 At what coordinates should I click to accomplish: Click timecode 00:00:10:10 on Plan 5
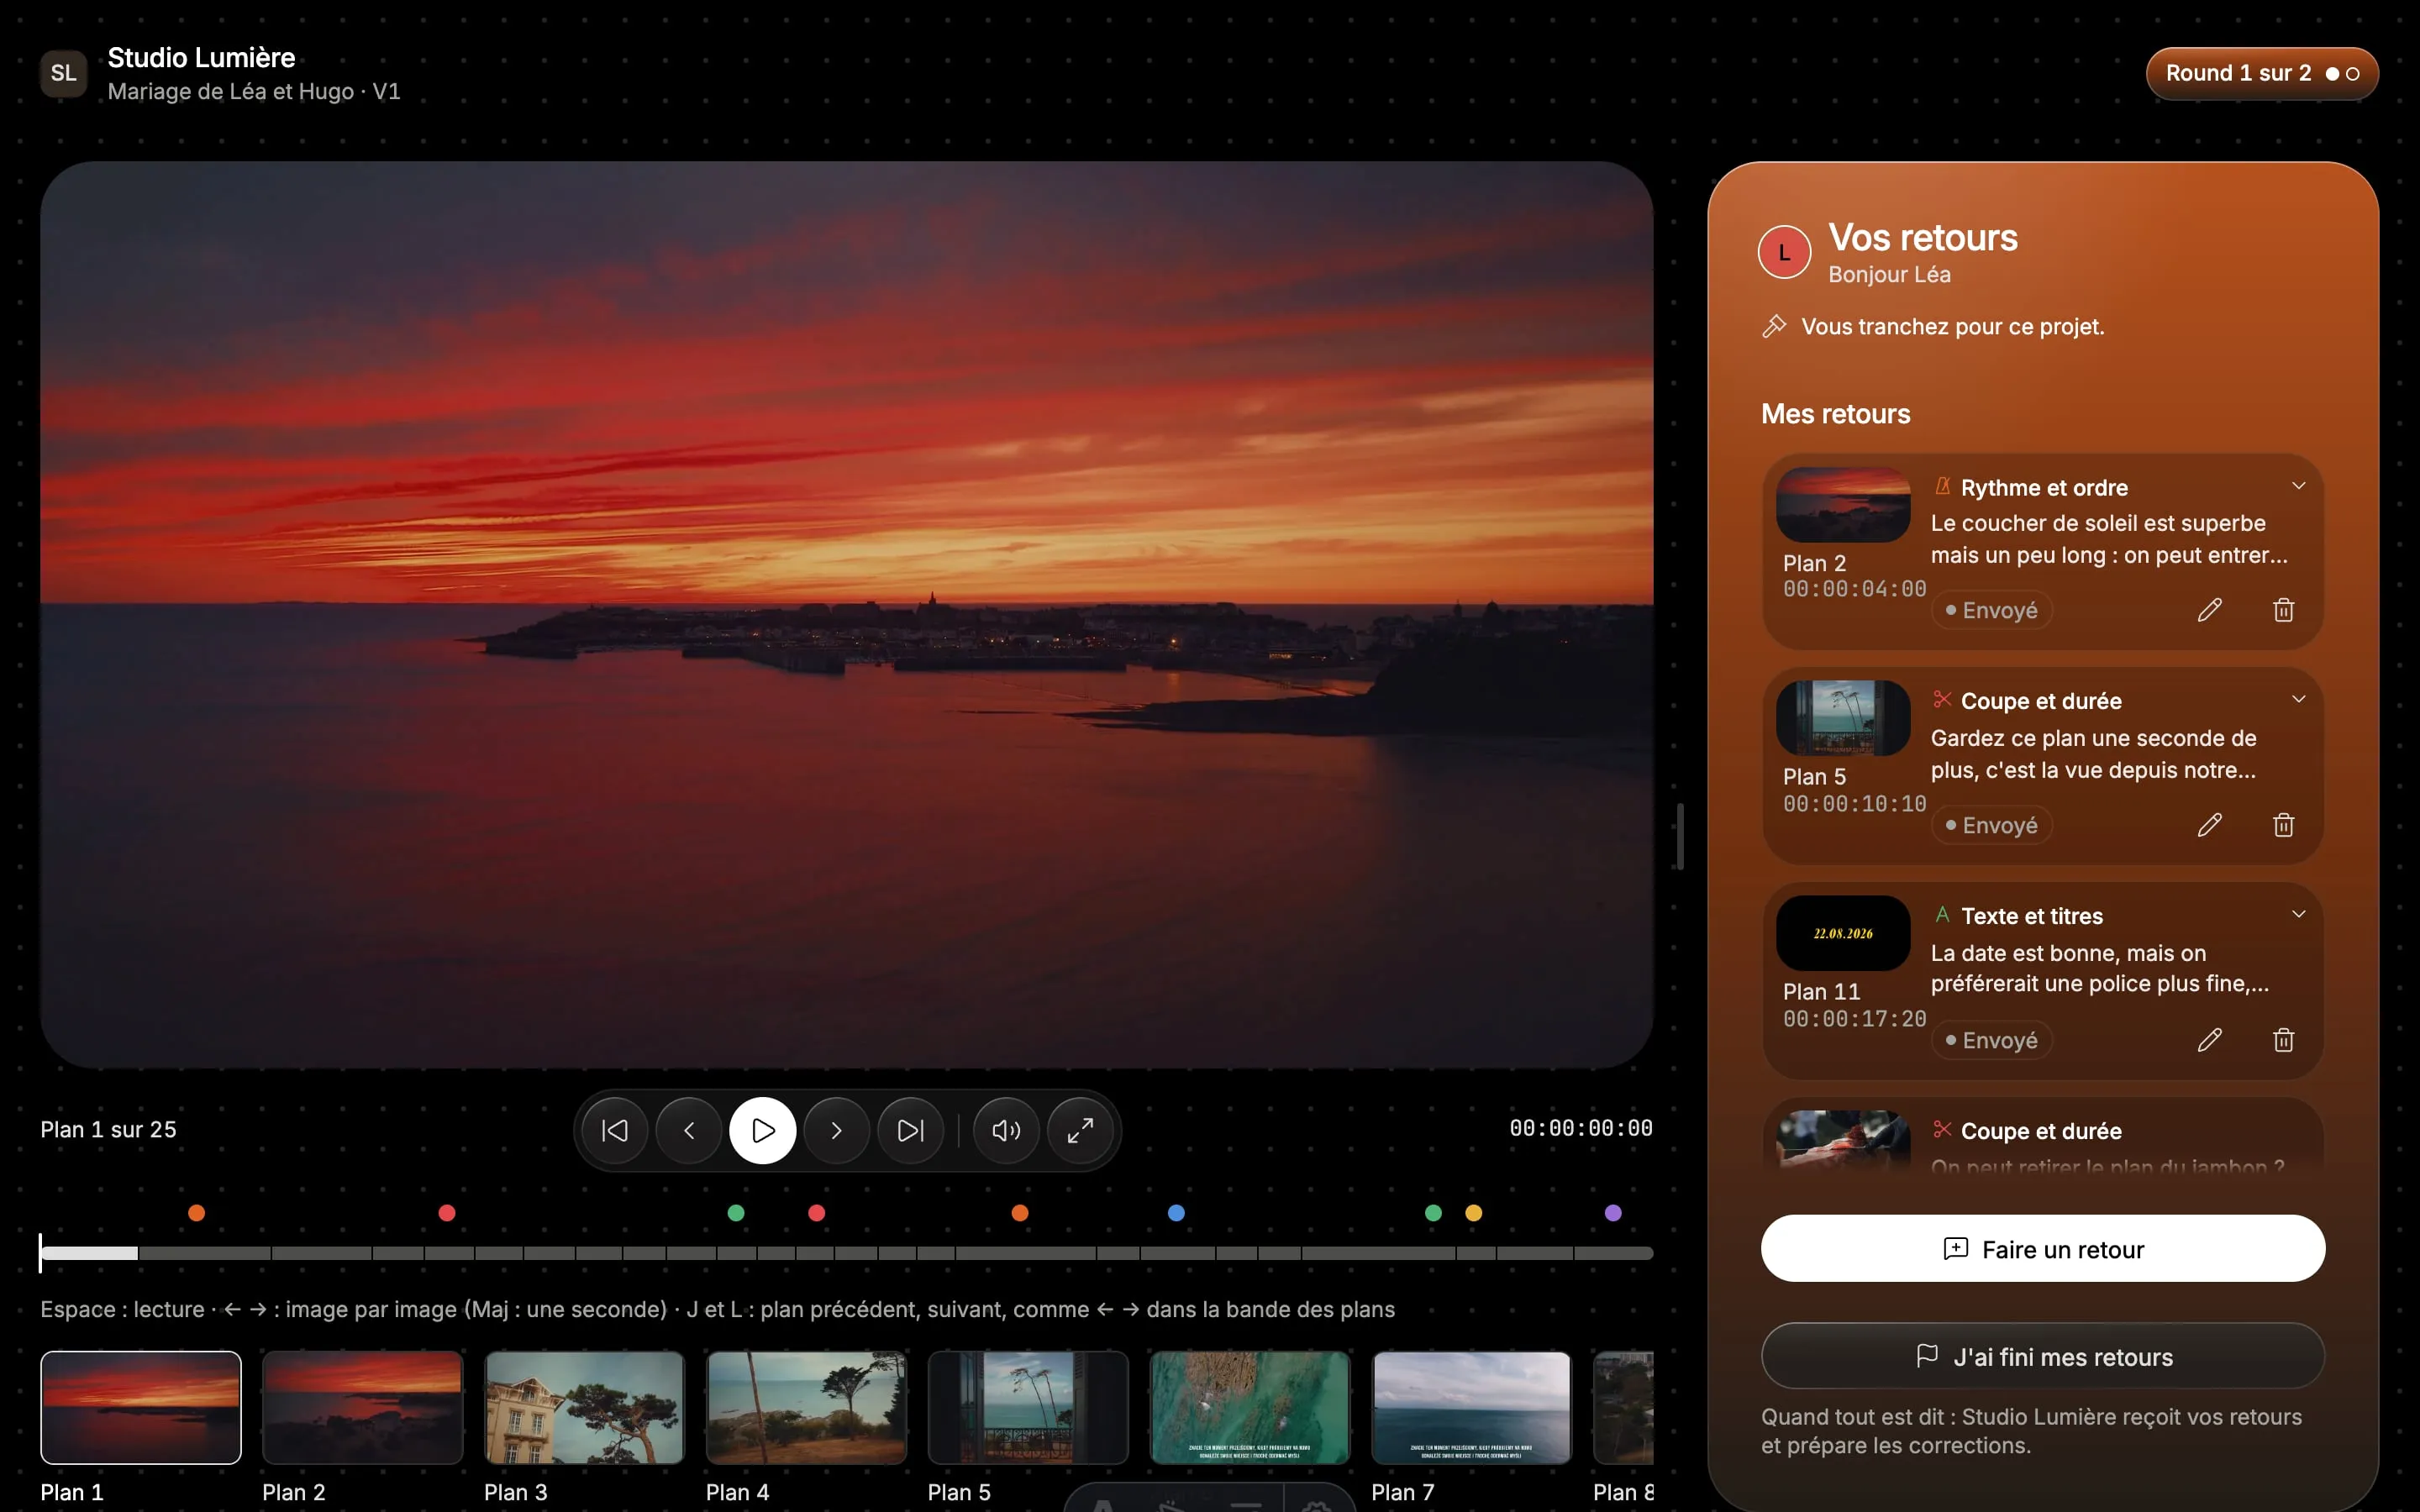(x=1854, y=804)
